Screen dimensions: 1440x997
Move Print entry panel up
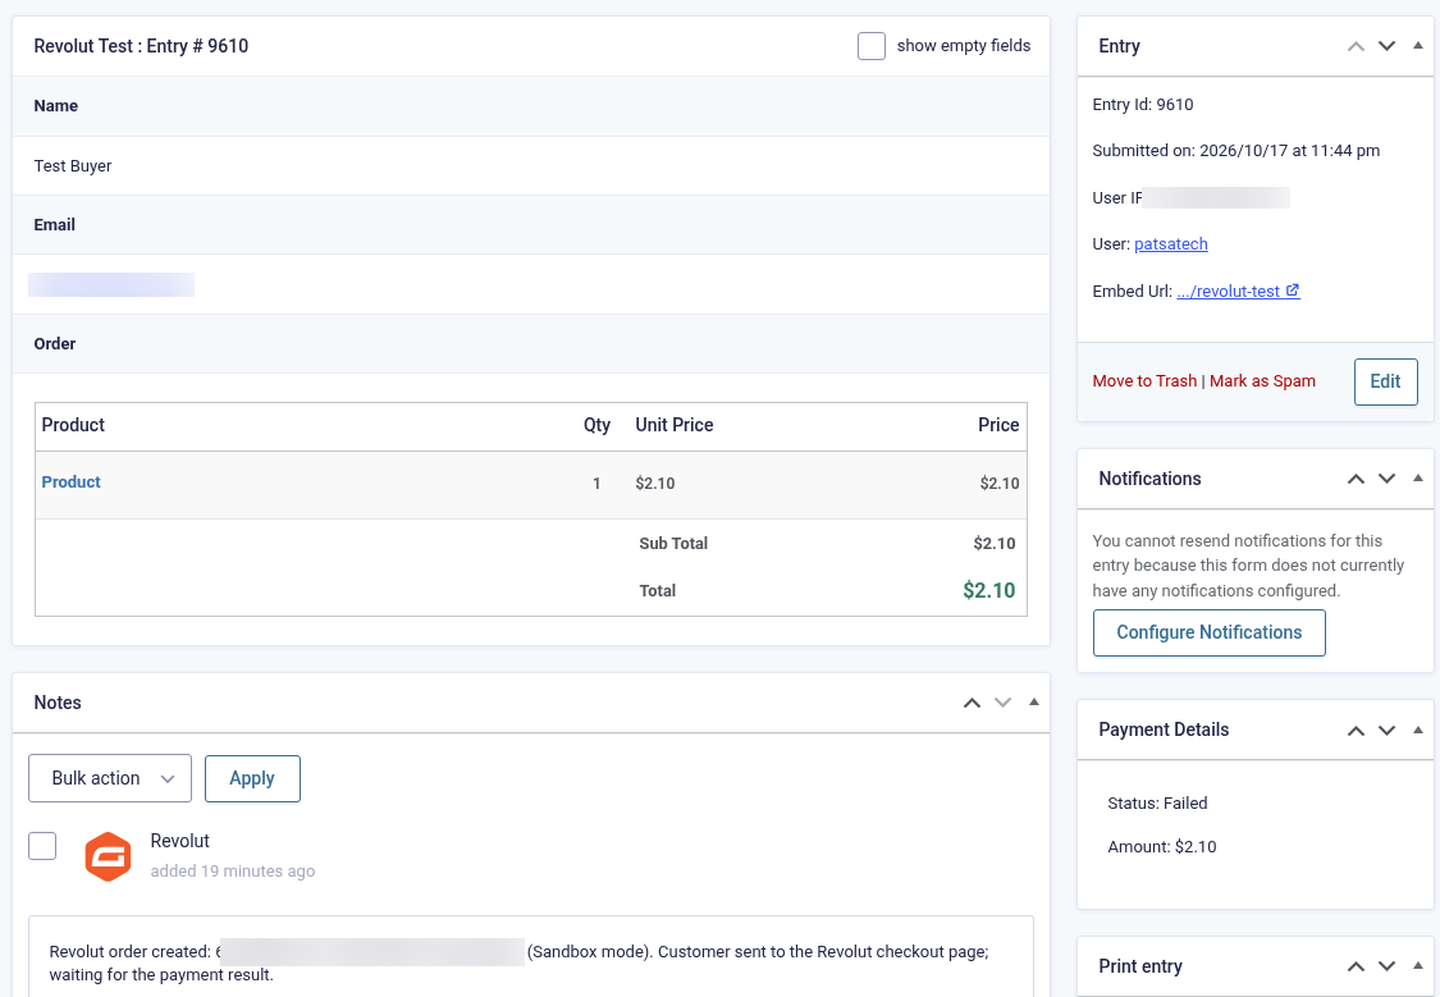tap(1356, 966)
